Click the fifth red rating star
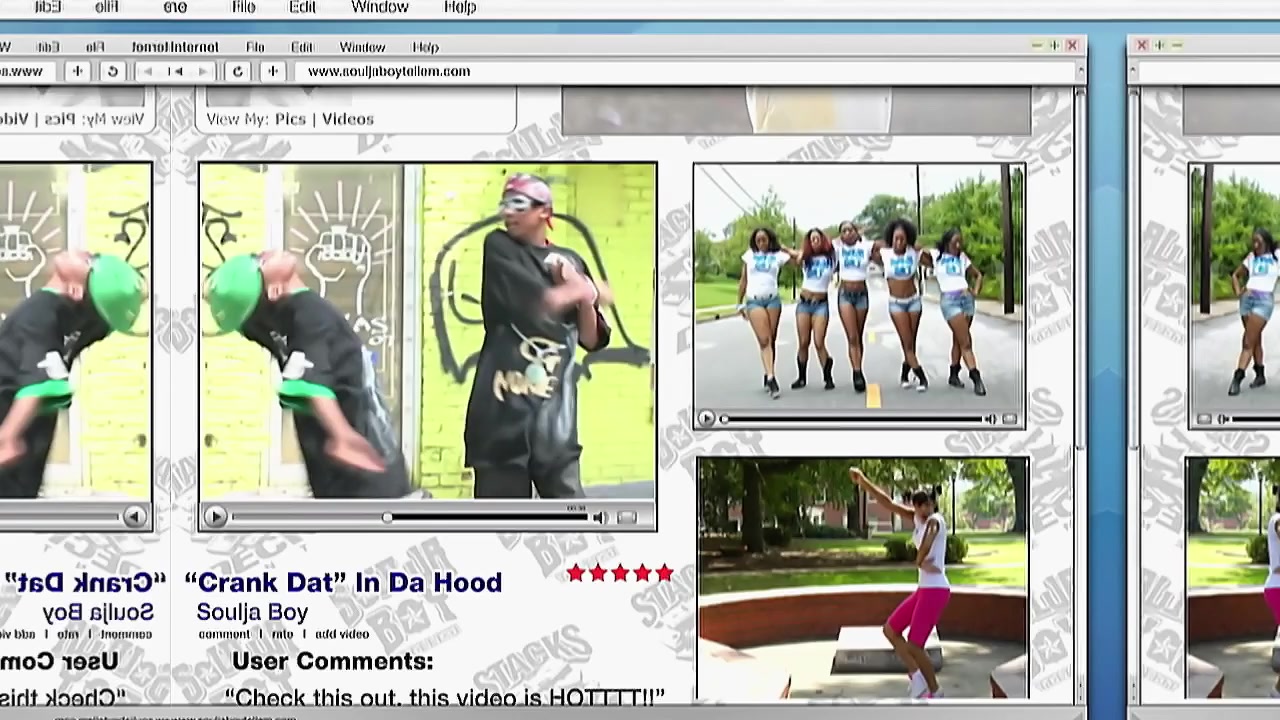 click(x=664, y=573)
